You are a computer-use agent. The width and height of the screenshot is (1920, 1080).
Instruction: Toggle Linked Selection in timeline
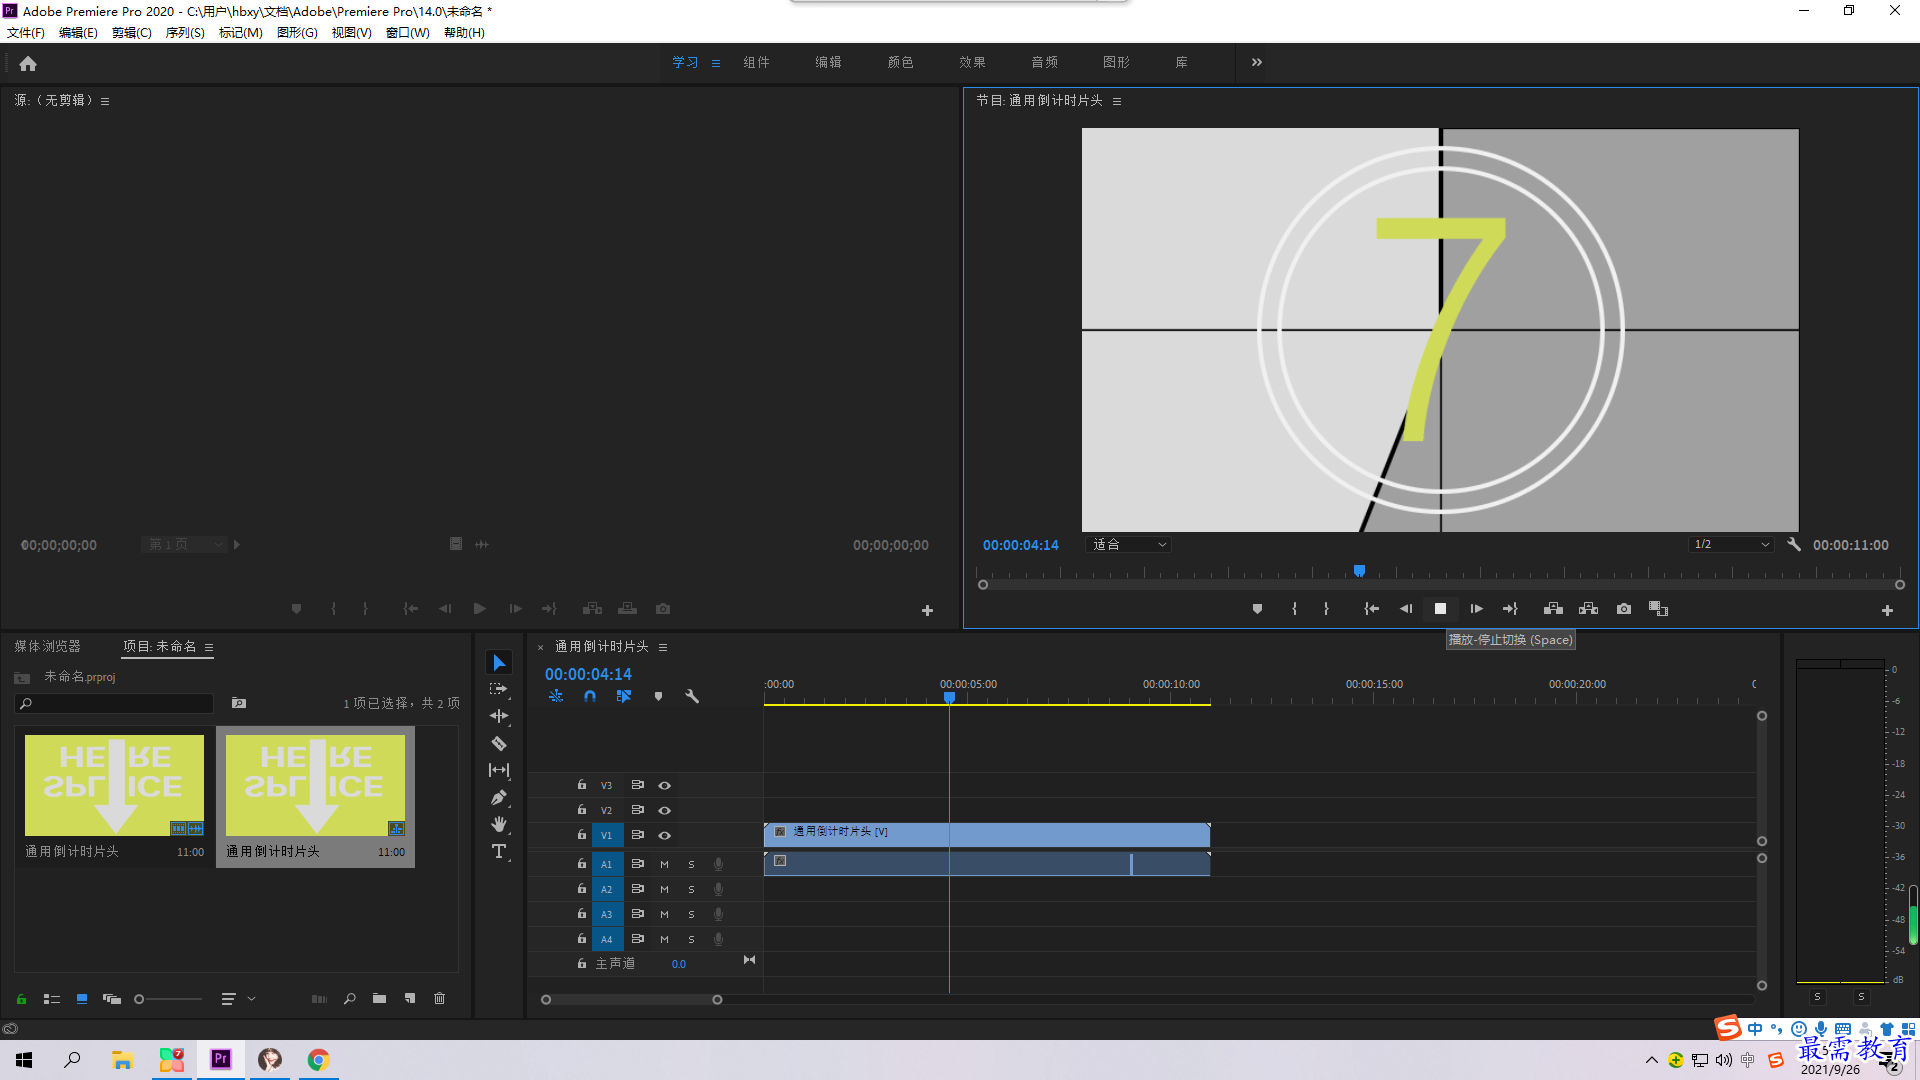point(624,696)
